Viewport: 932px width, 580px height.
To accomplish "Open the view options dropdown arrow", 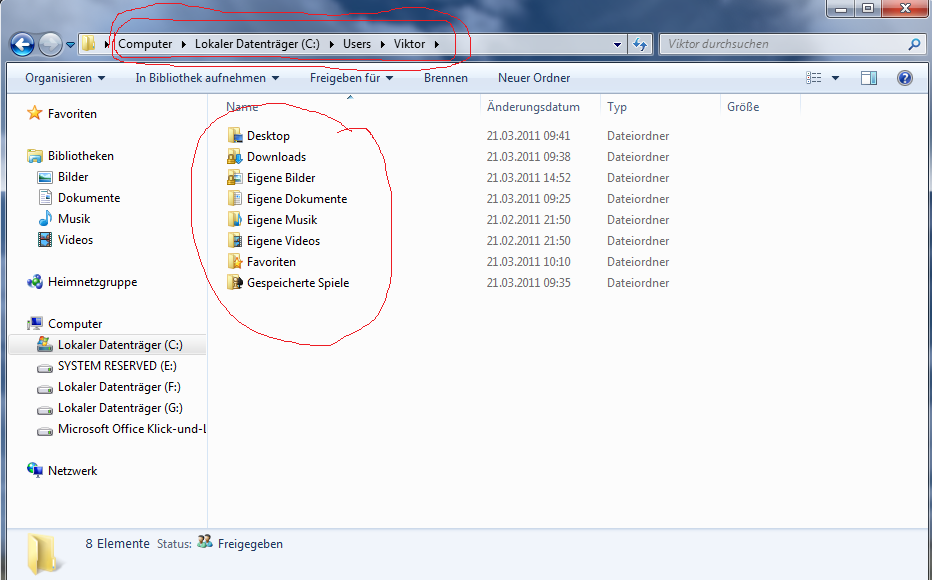I will pos(834,78).
